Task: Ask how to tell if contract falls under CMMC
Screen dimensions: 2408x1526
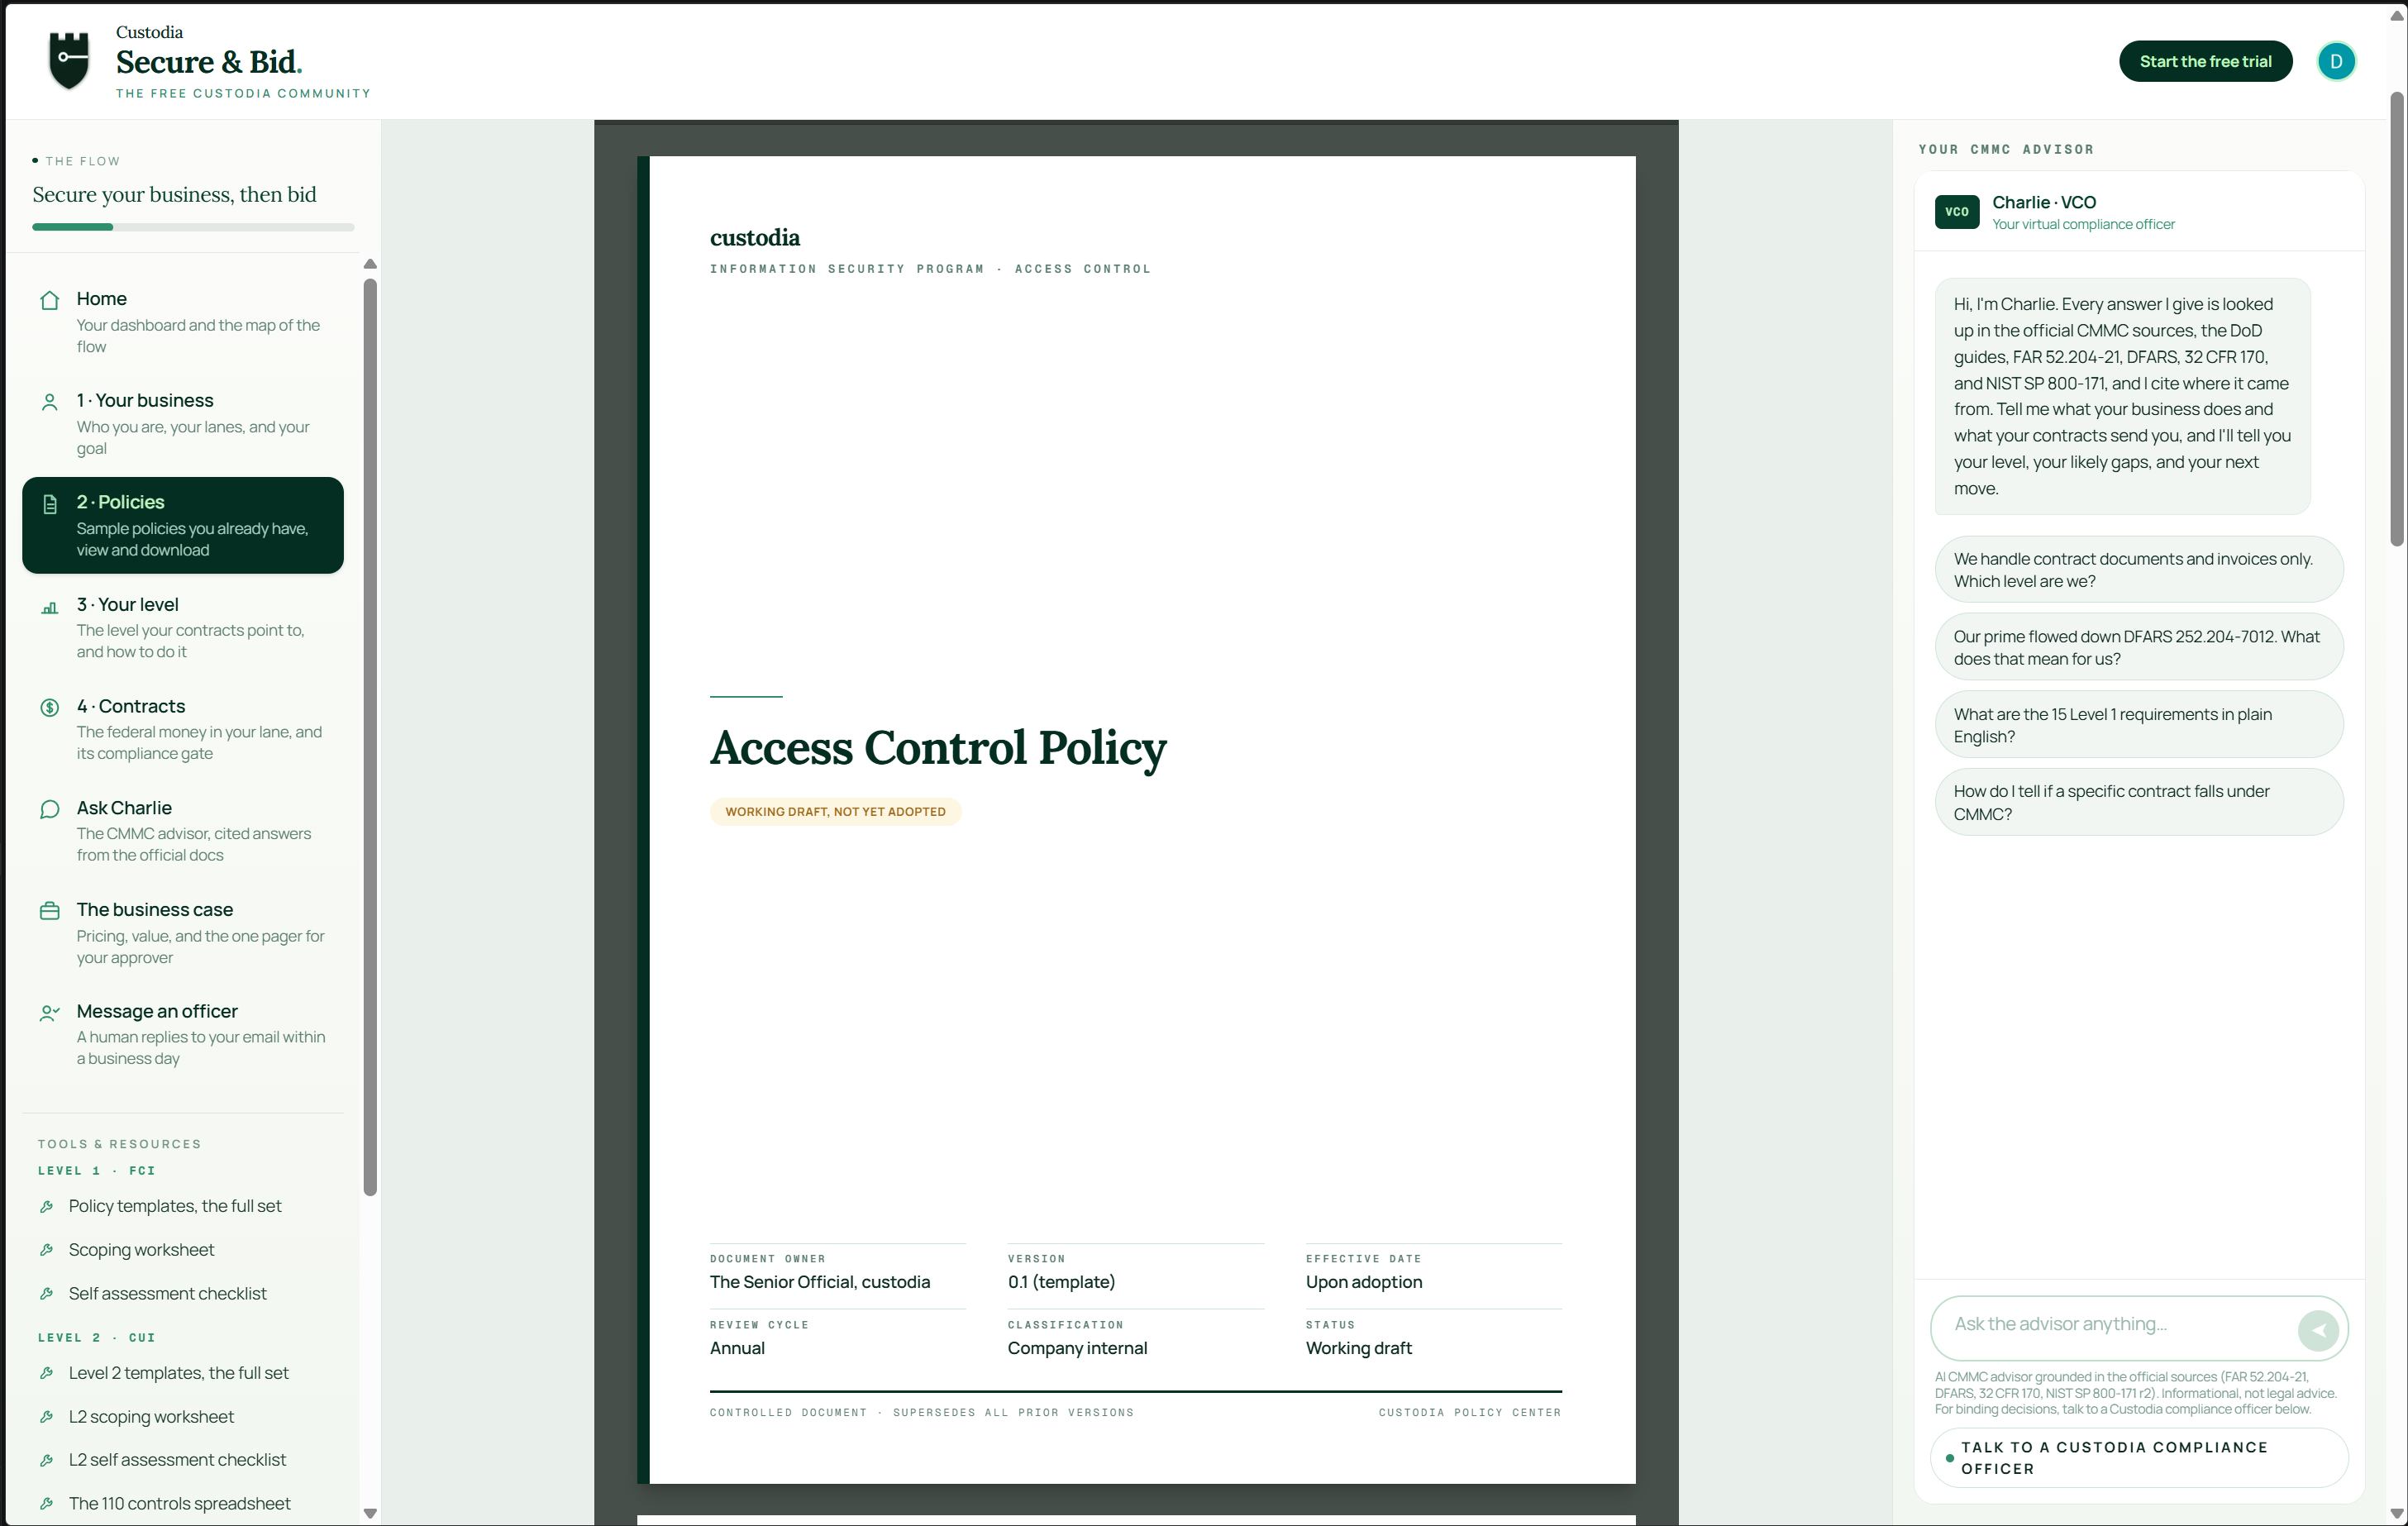Action: 2138,802
